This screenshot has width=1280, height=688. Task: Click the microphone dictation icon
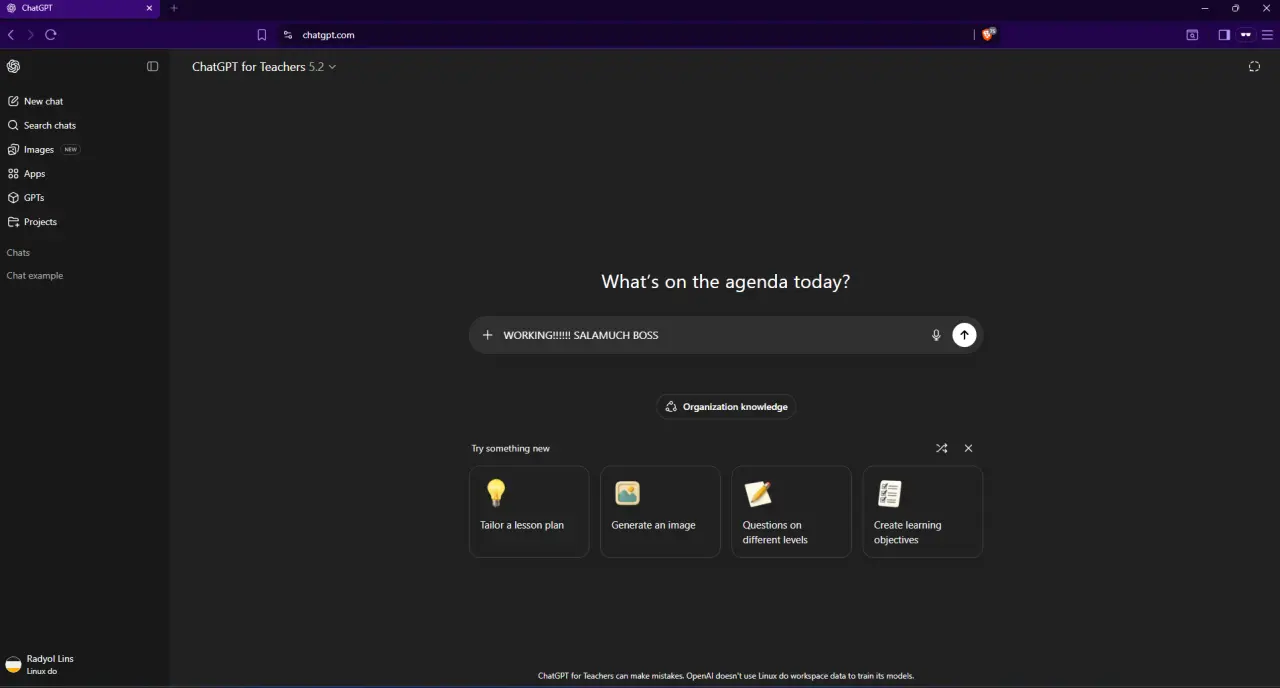point(936,335)
